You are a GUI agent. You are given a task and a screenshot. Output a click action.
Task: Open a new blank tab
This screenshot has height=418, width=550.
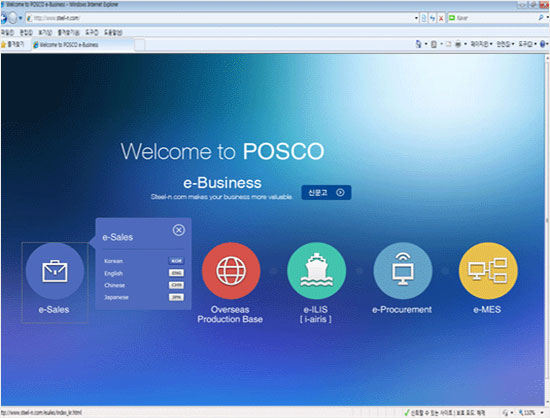coord(140,45)
